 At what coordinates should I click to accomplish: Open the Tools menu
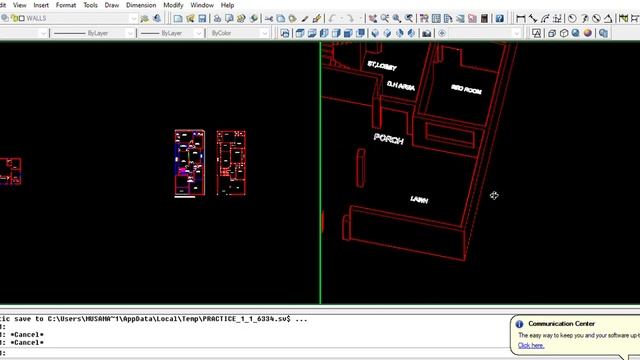pos(90,5)
